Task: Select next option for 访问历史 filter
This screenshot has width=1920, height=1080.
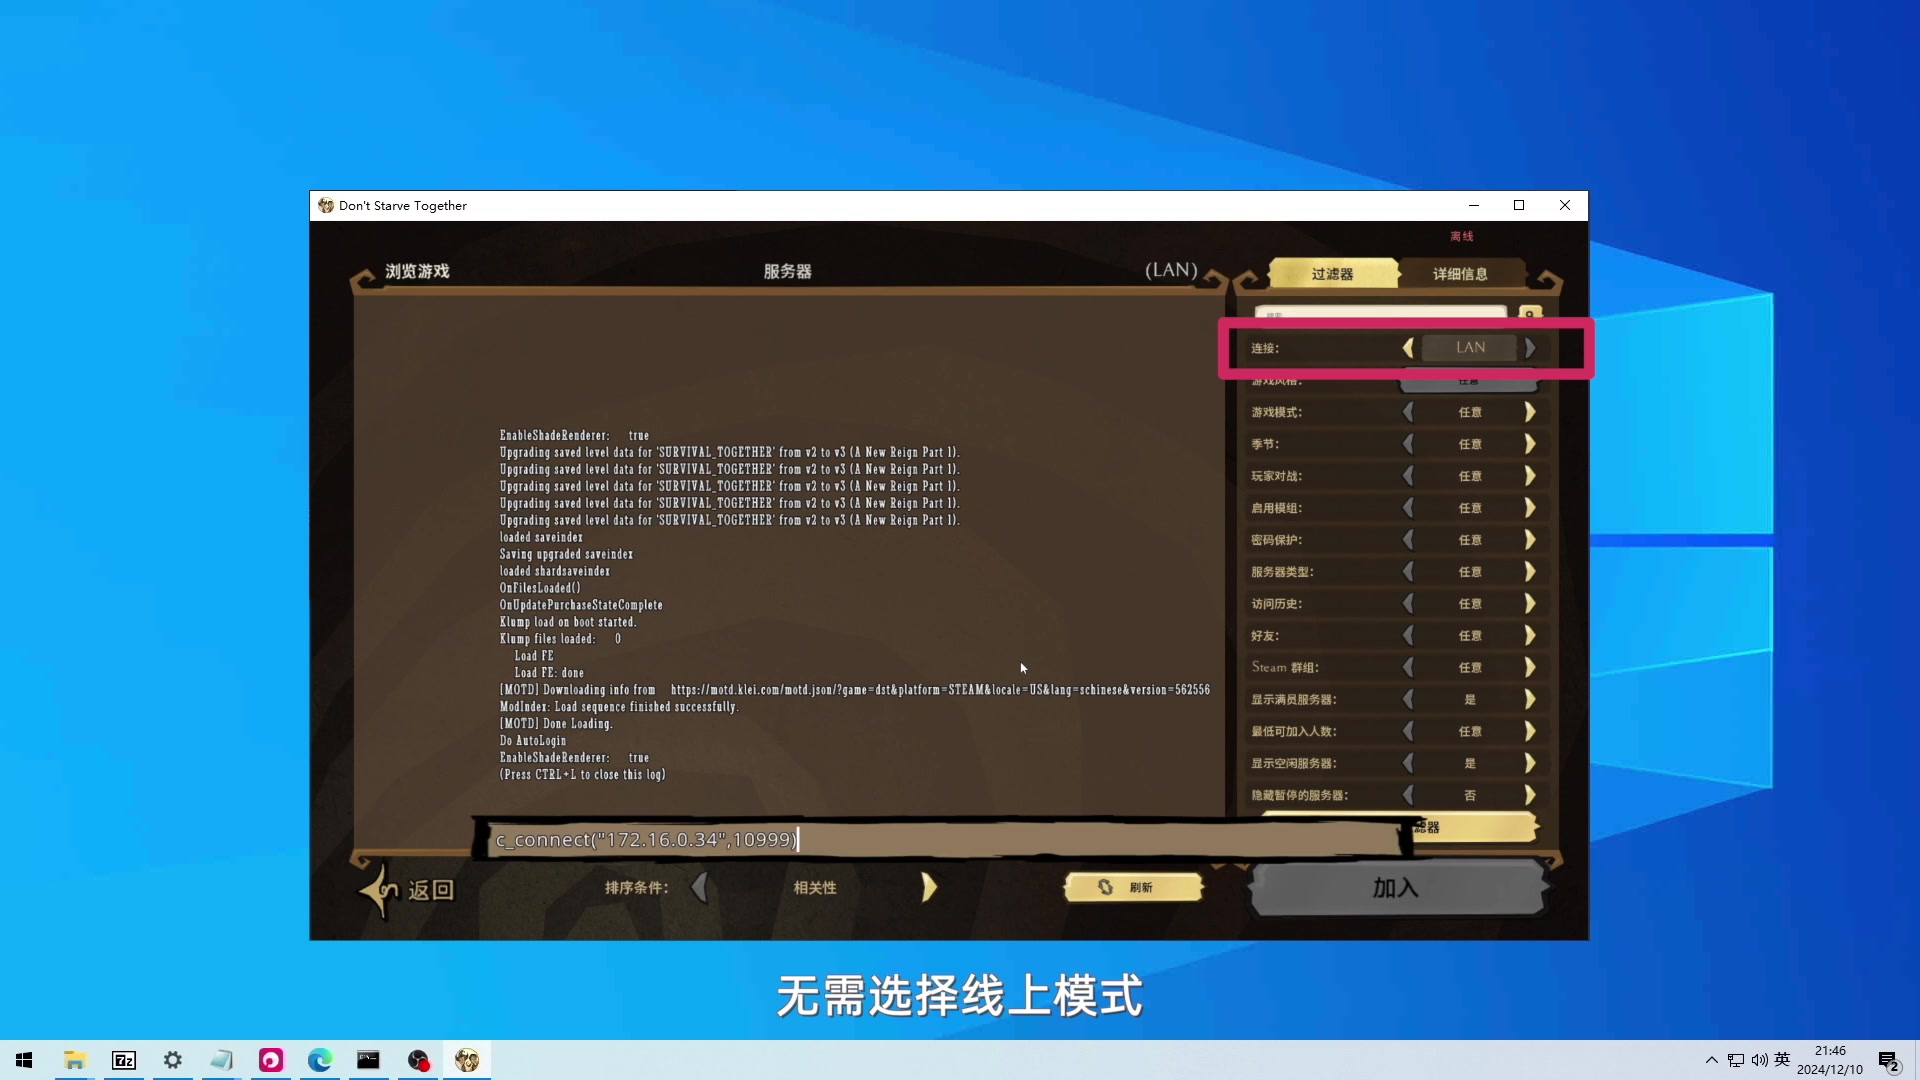Action: [1530, 604]
